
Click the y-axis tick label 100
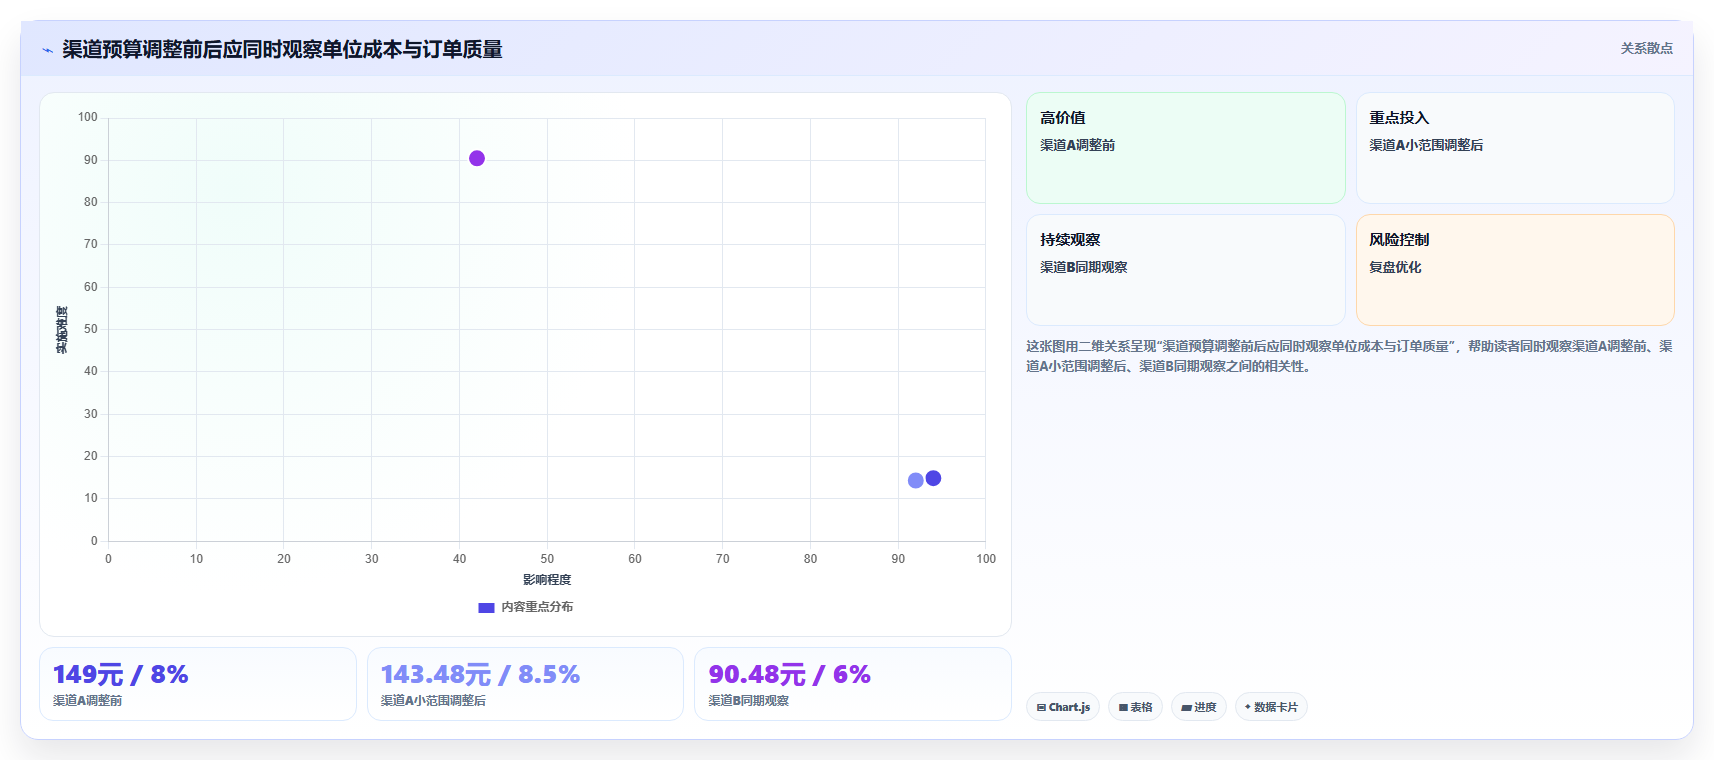[88, 117]
